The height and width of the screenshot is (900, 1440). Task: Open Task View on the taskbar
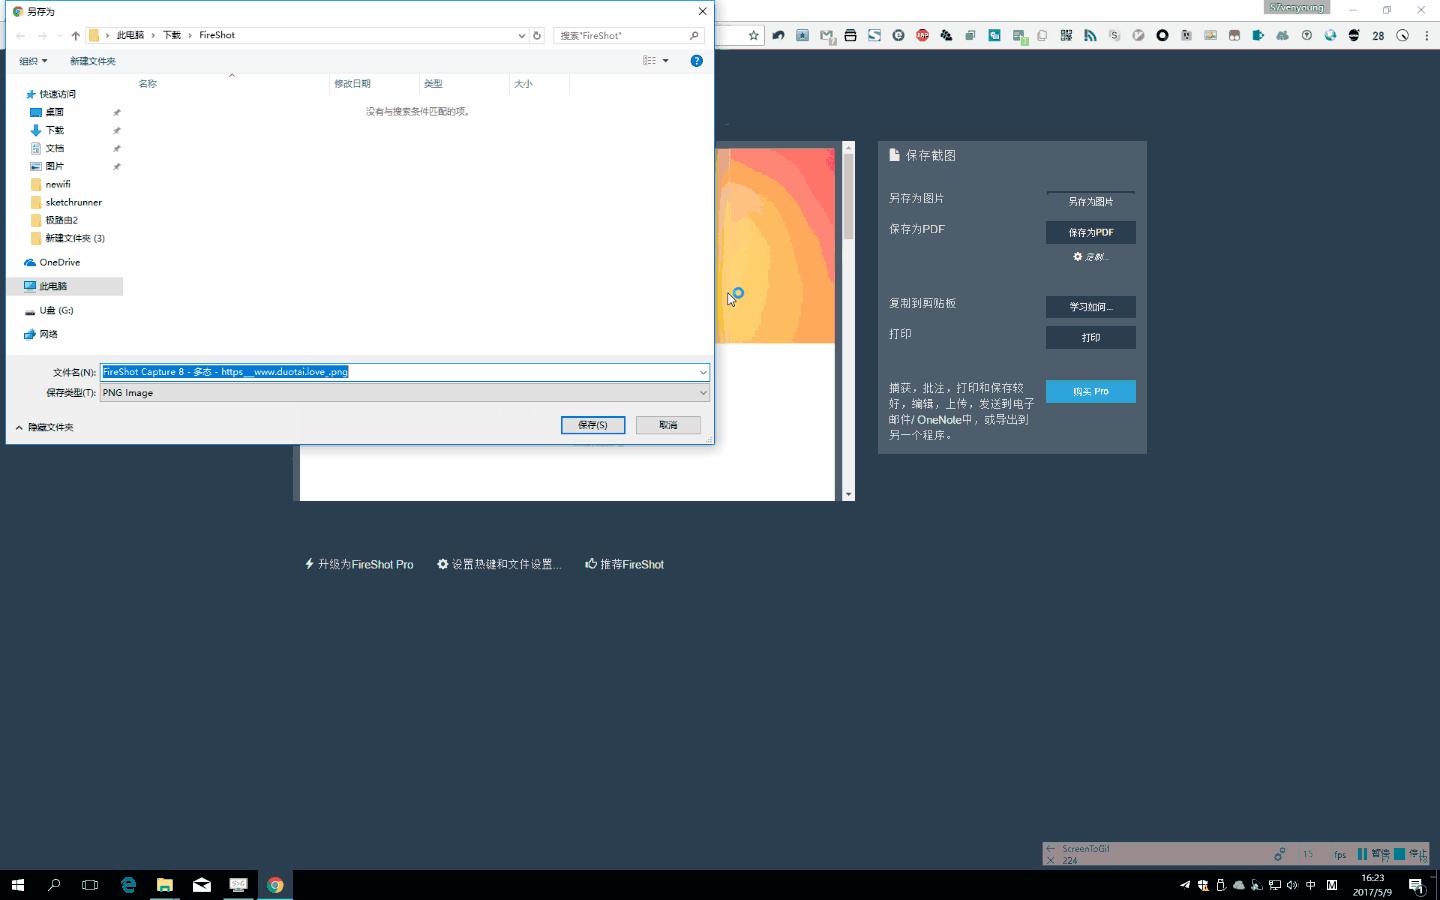pos(90,885)
